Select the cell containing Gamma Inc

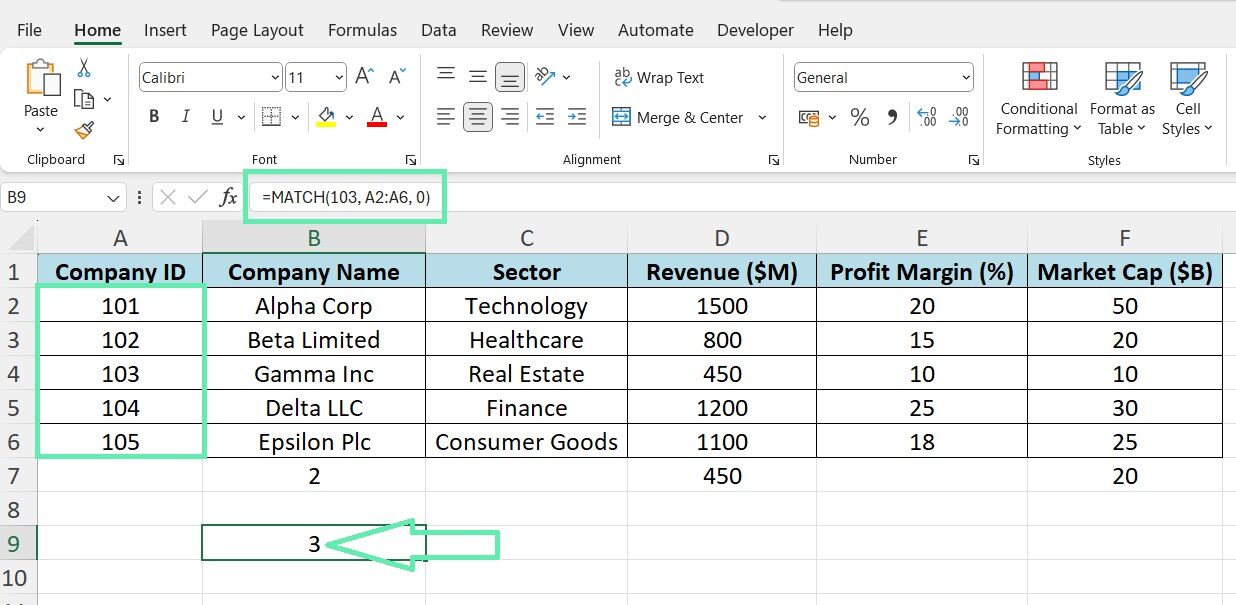pyautogui.click(x=314, y=374)
